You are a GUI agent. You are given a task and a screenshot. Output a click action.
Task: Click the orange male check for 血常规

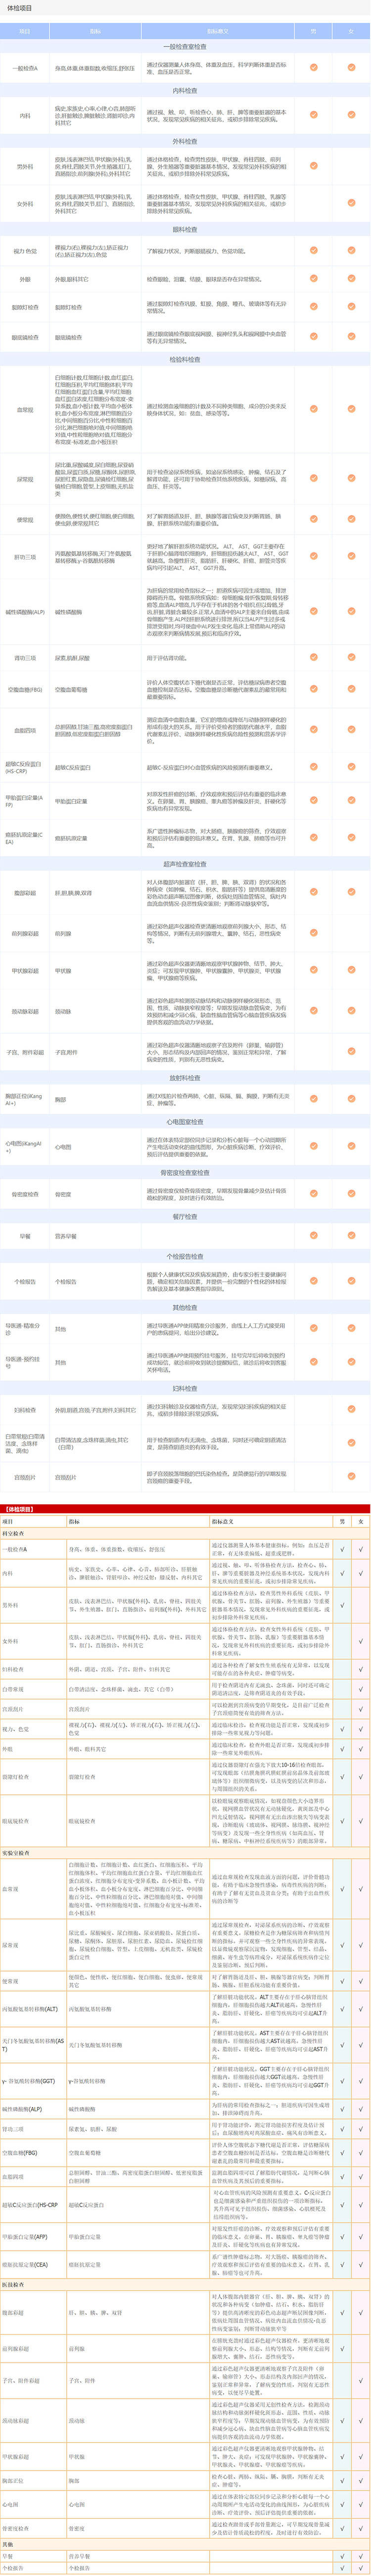[x=314, y=409]
